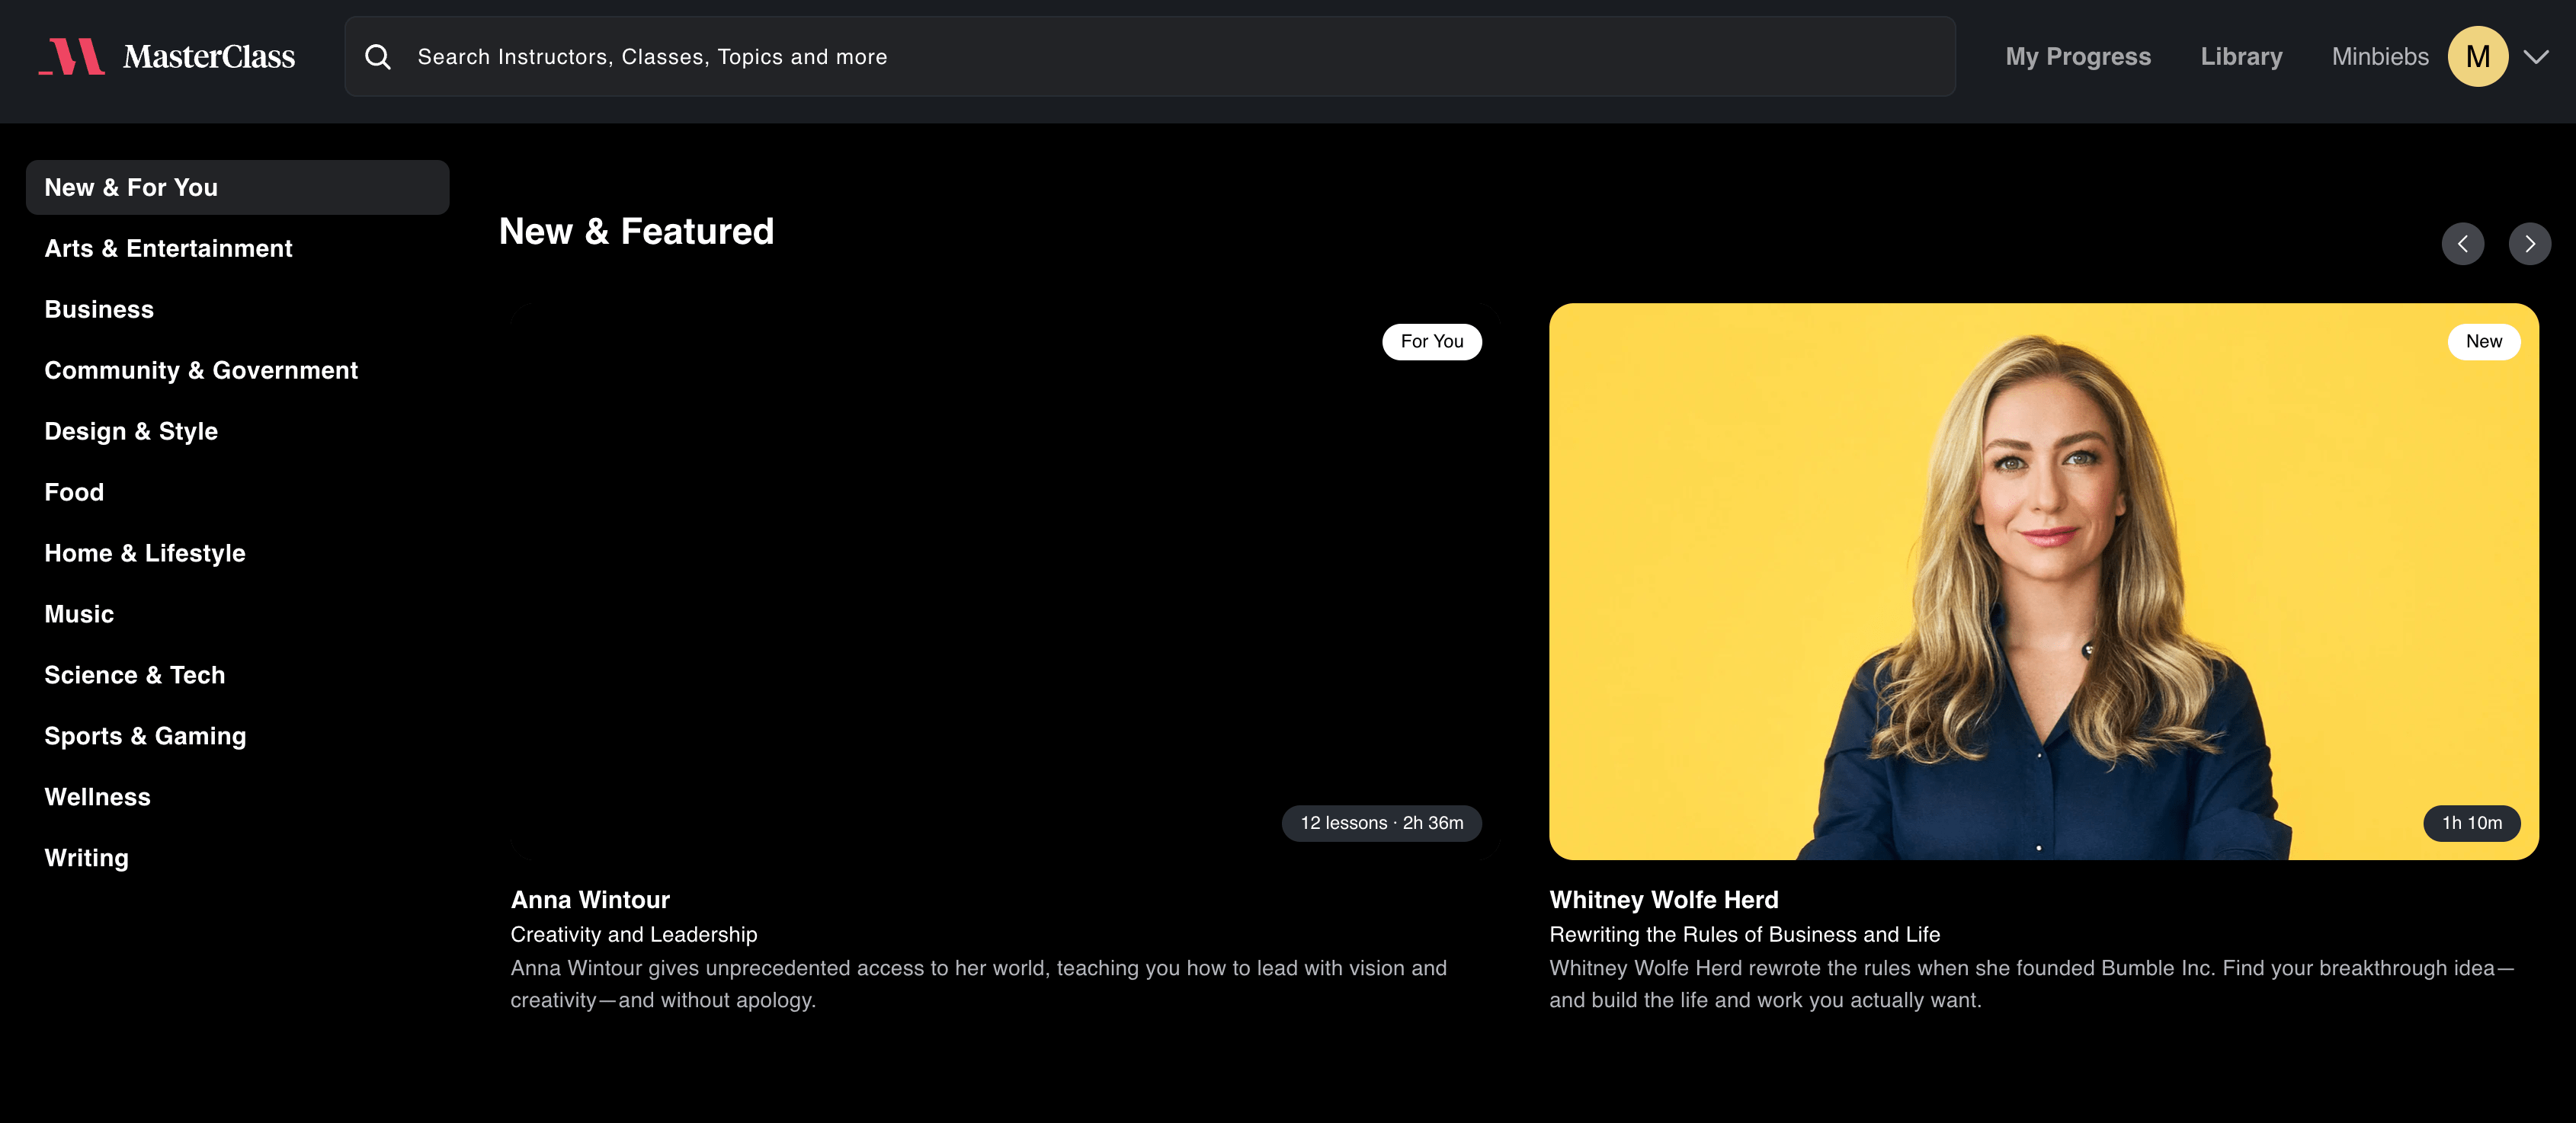
Task: Click the Minbiebs username
Action: click(2379, 57)
